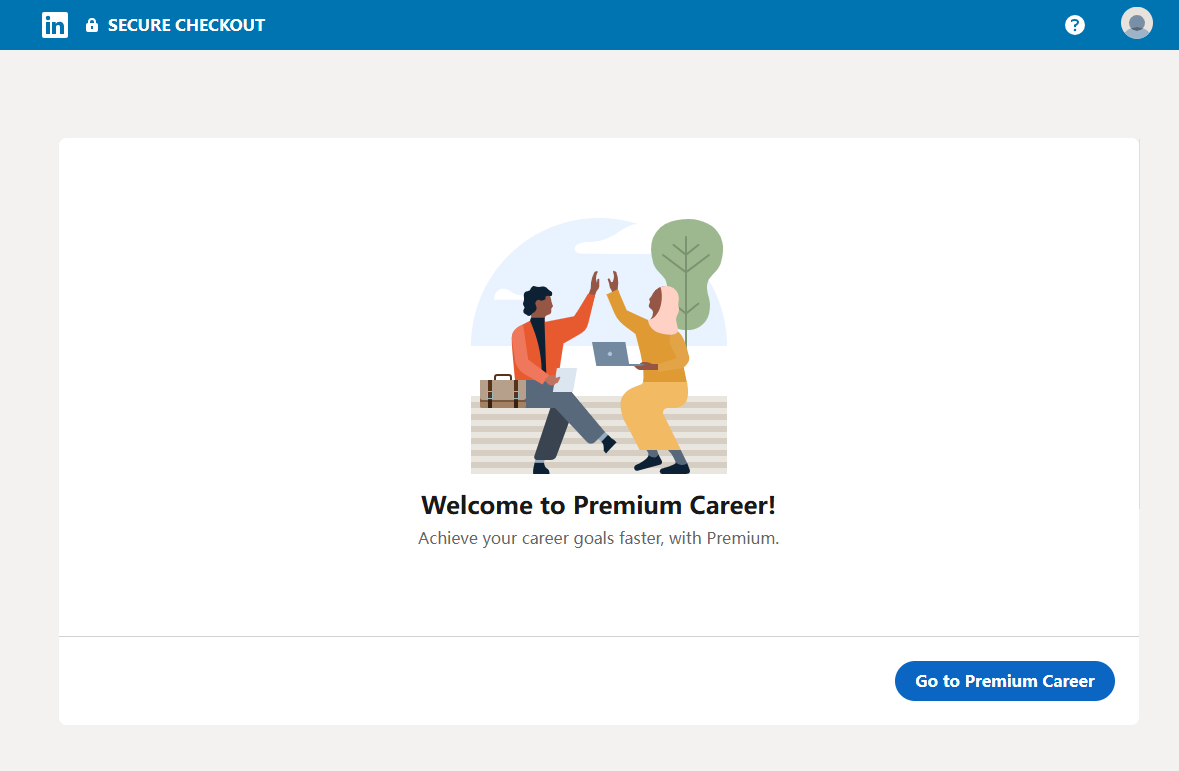This screenshot has width=1179, height=771.
Task: Click the divider line above the button
Action: tap(400, 636)
